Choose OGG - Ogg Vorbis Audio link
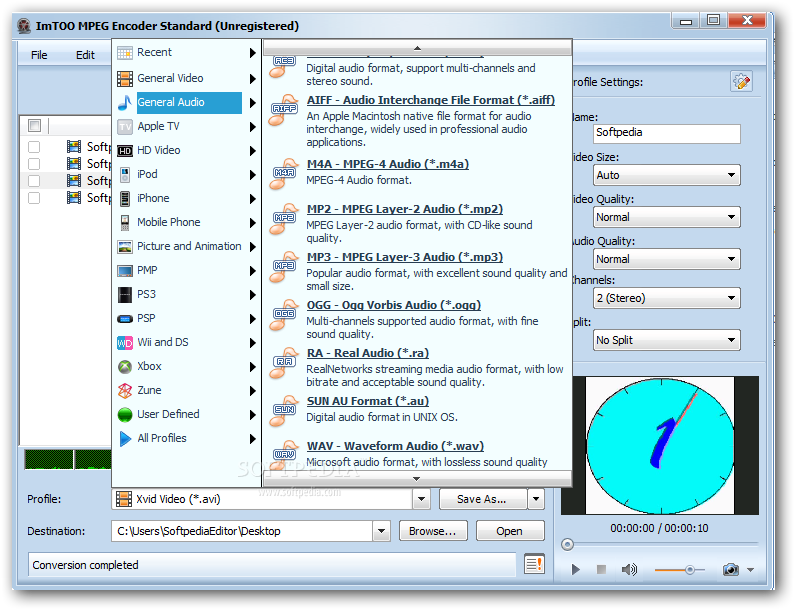The height and width of the screenshot is (610, 795). point(393,305)
